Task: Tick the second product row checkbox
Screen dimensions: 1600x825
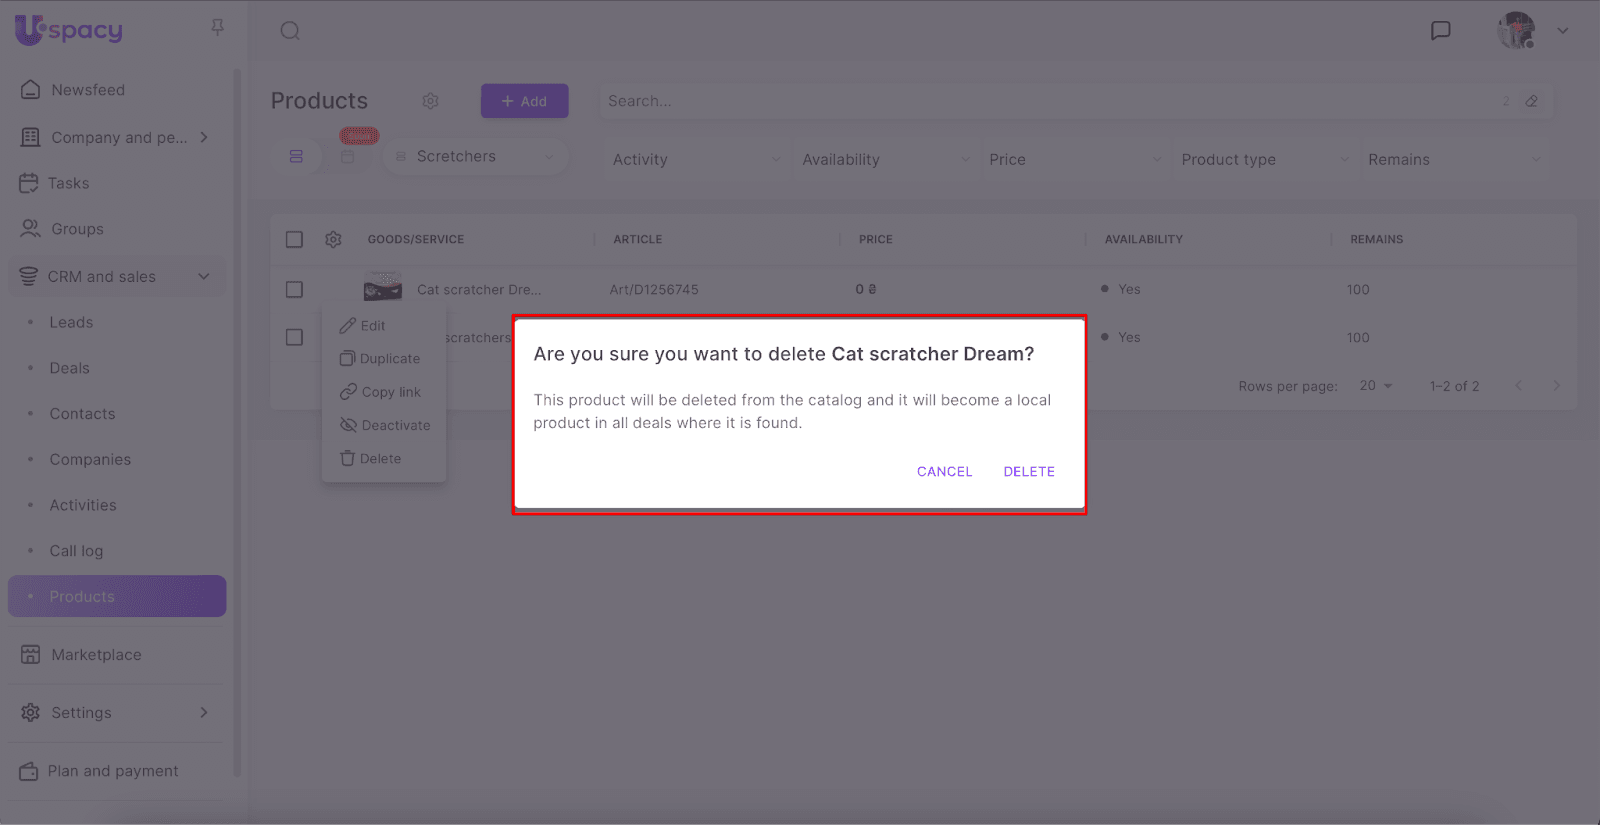Action: tap(294, 338)
